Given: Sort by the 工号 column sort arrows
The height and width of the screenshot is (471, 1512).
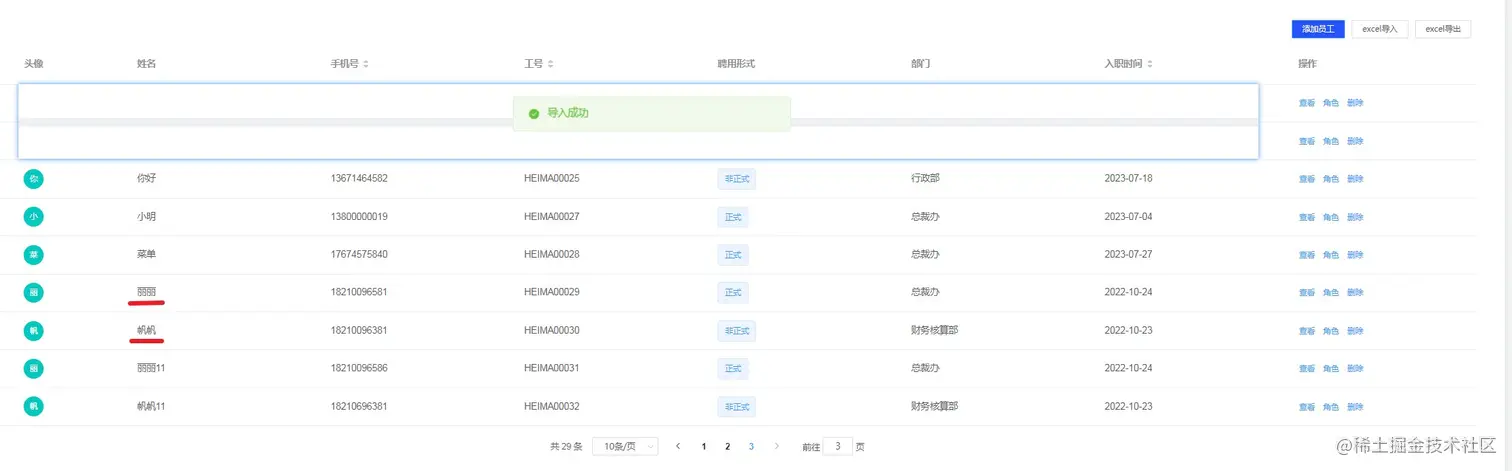Looking at the screenshot, I should (x=551, y=64).
